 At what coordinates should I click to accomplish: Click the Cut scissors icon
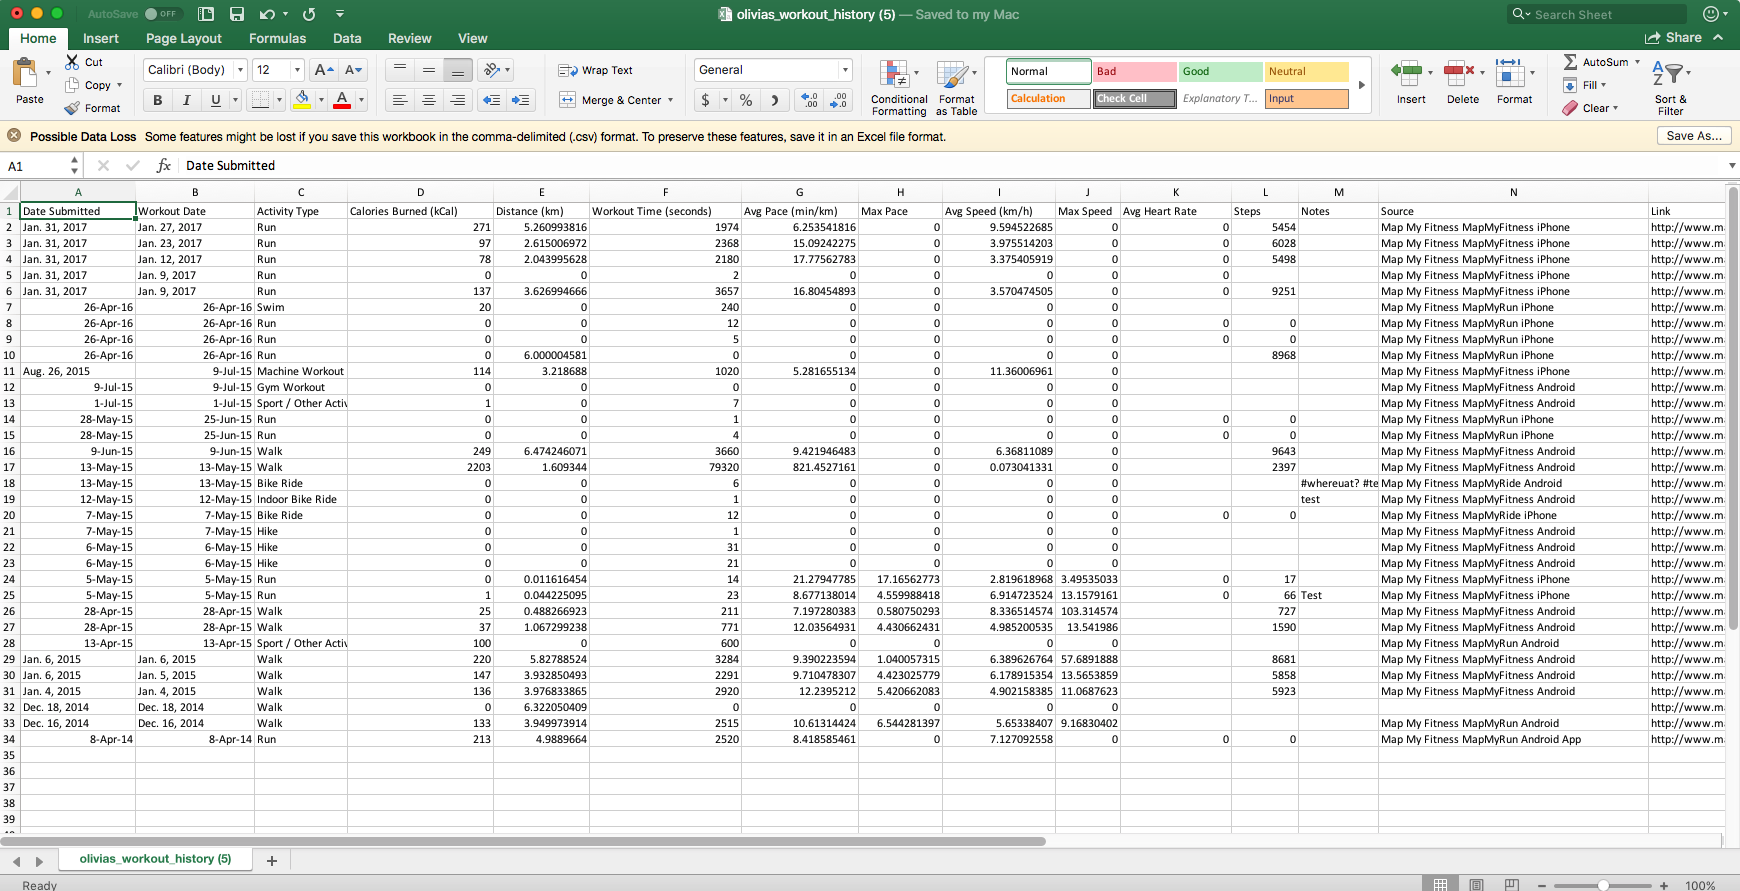coord(73,62)
